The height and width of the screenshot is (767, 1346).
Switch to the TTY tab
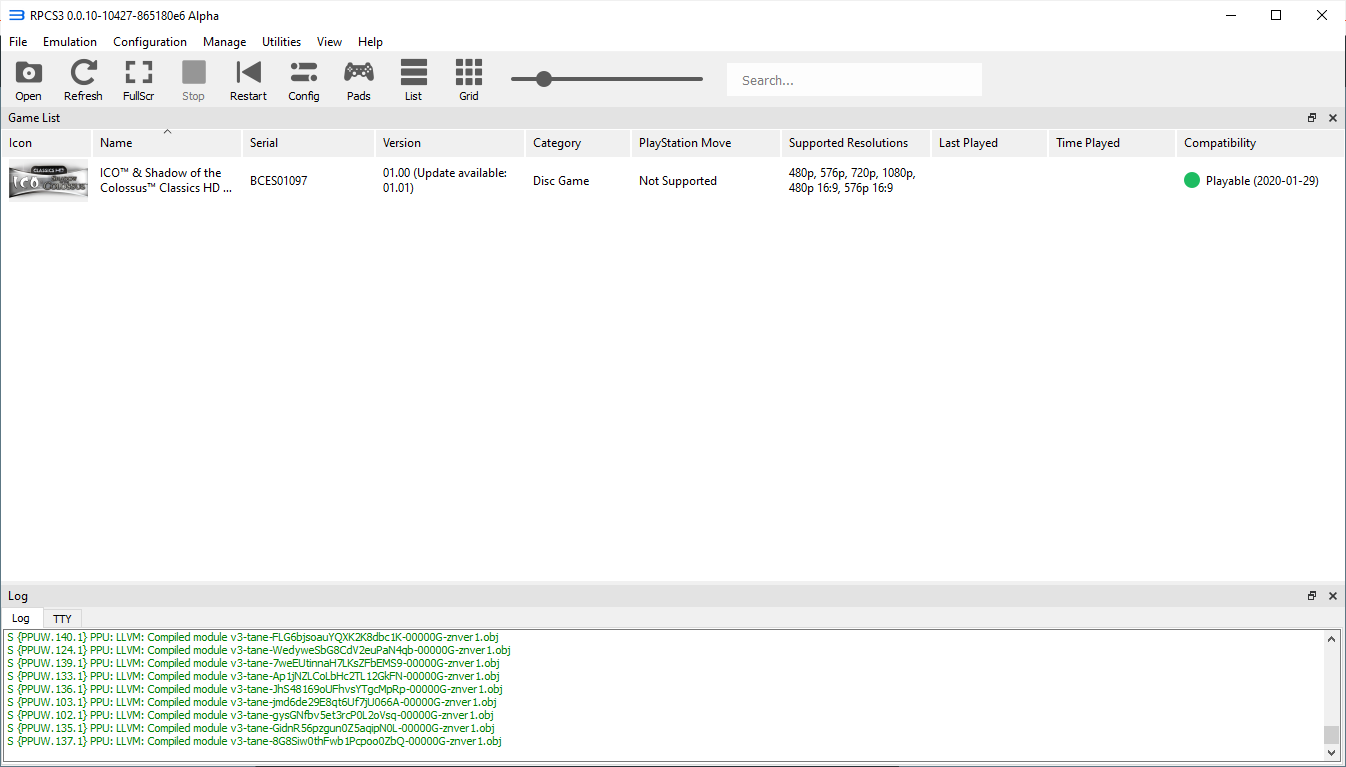pos(62,618)
